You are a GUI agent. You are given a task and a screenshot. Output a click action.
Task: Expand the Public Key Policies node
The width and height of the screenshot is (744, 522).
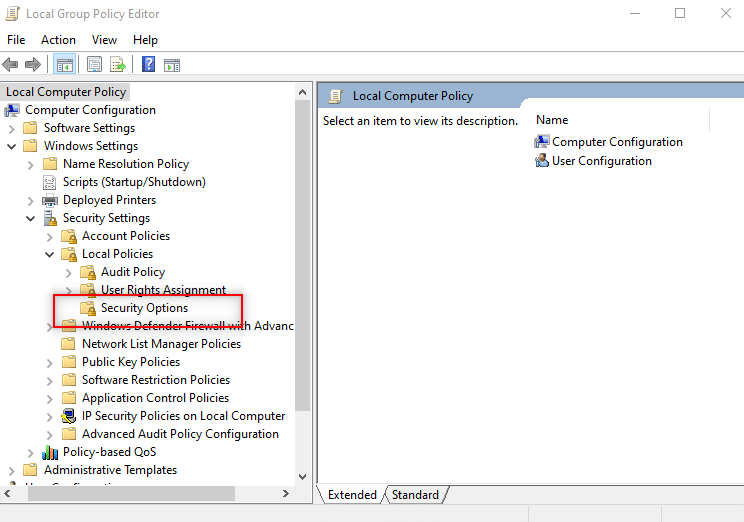(x=50, y=363)
